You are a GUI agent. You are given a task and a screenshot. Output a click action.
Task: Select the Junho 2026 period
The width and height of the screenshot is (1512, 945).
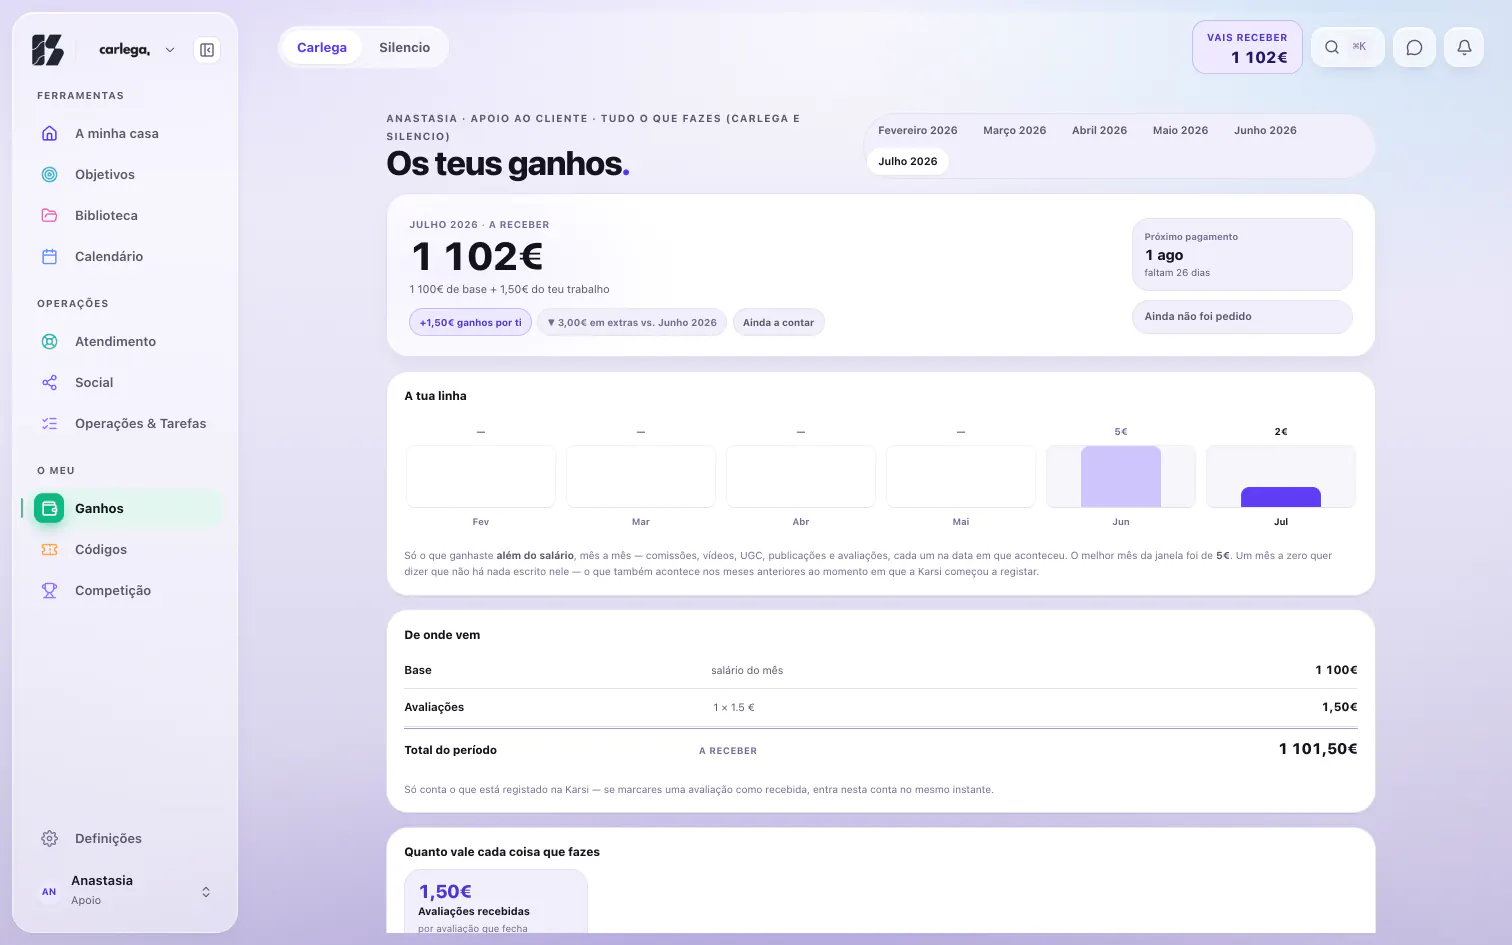pos(1265,130)
